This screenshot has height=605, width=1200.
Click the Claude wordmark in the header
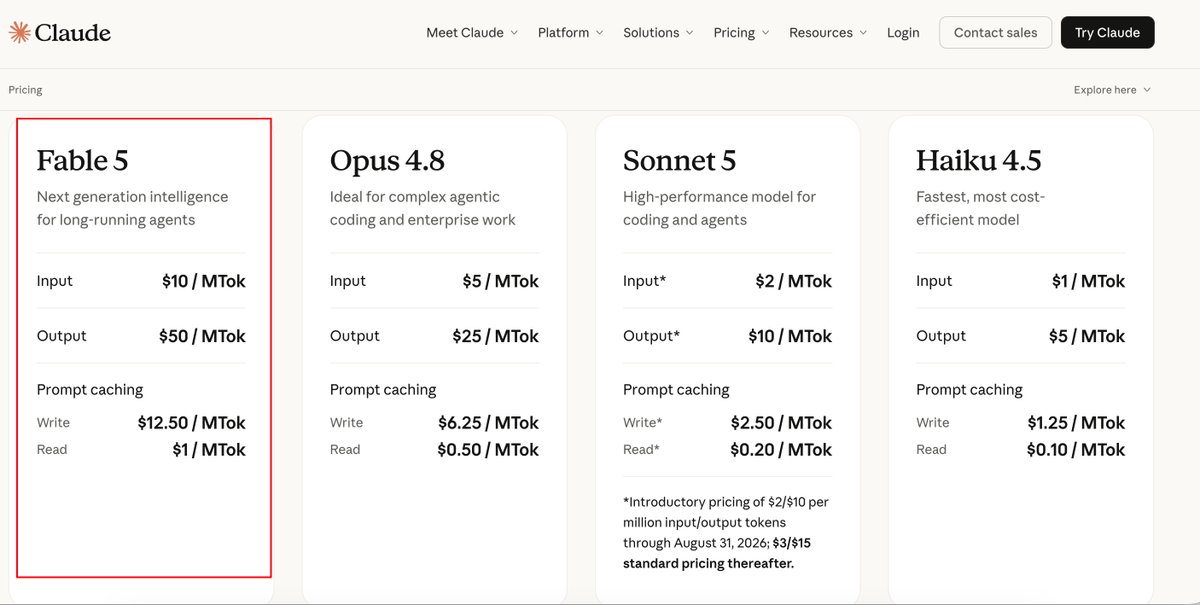(x=73, y=33)
